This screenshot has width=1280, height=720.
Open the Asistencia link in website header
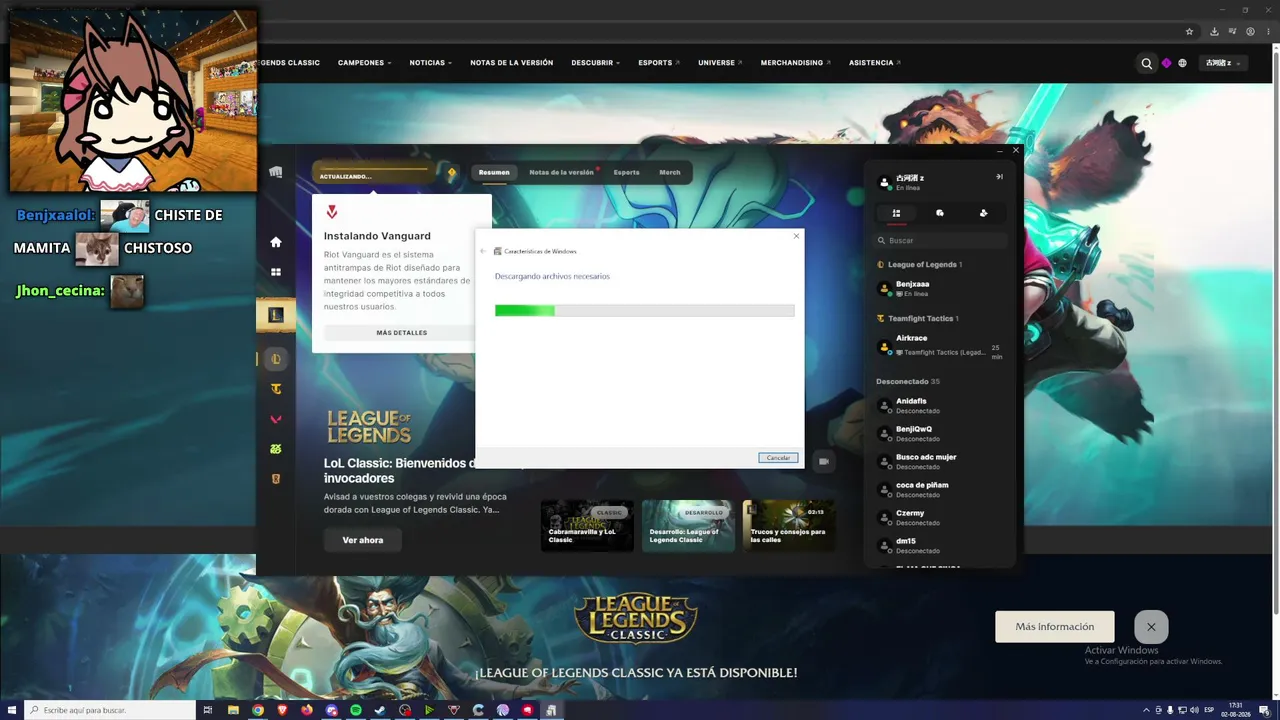click(875, 63)
